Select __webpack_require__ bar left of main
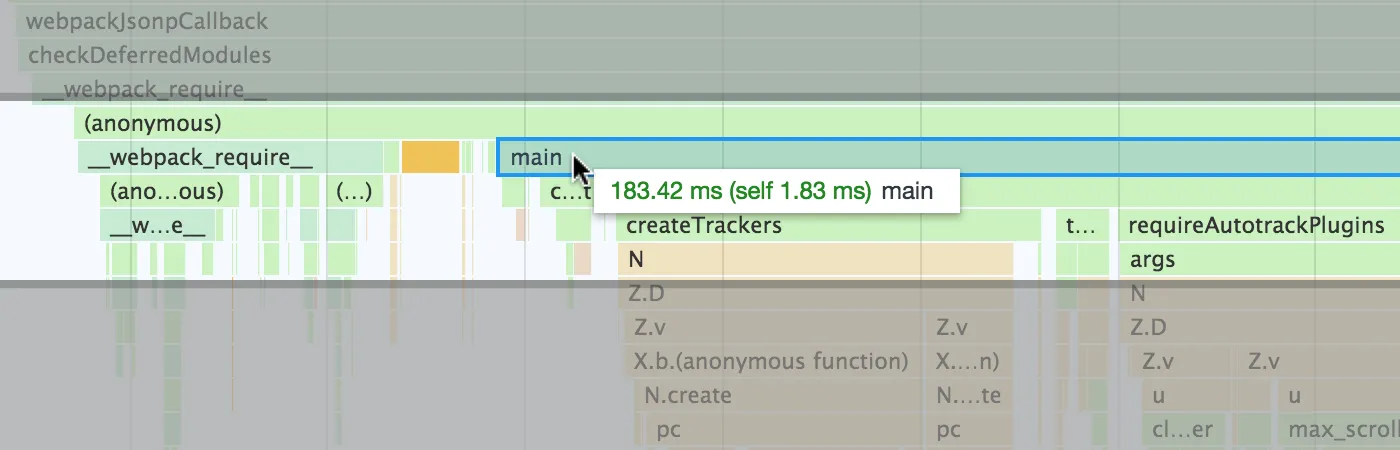Screen dimensions: 1400x450 [x=200, y=157]
